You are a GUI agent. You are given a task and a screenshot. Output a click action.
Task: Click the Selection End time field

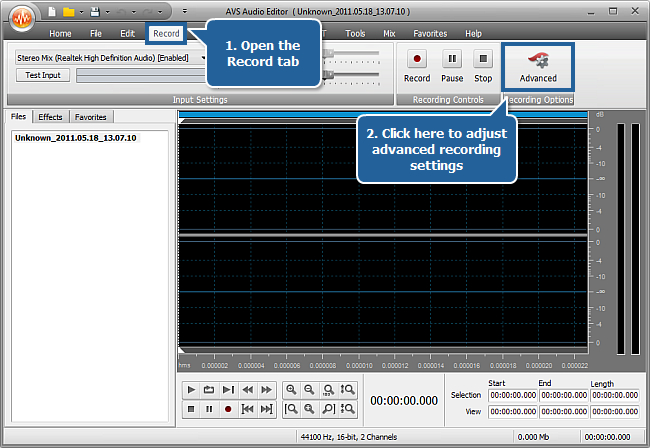[x=564, y=395]
